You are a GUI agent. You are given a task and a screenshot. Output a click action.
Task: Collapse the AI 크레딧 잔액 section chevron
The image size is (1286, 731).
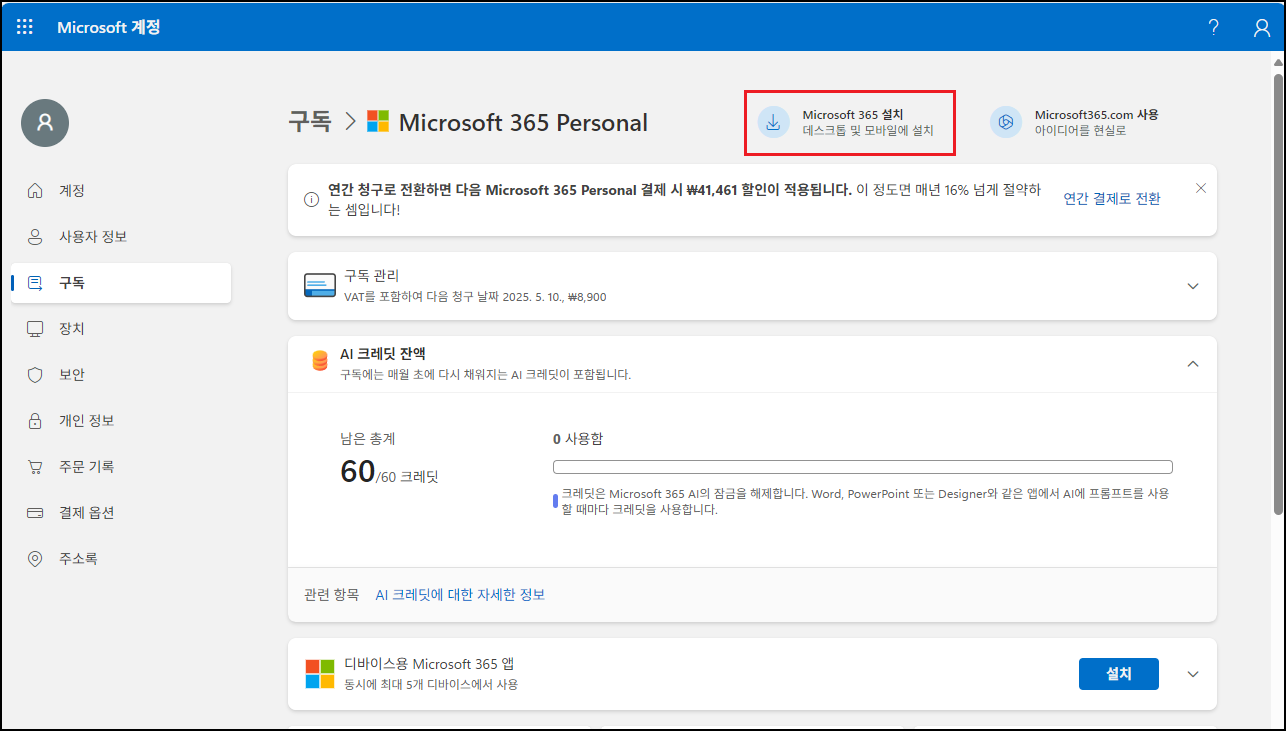(x=1192, y=364)
